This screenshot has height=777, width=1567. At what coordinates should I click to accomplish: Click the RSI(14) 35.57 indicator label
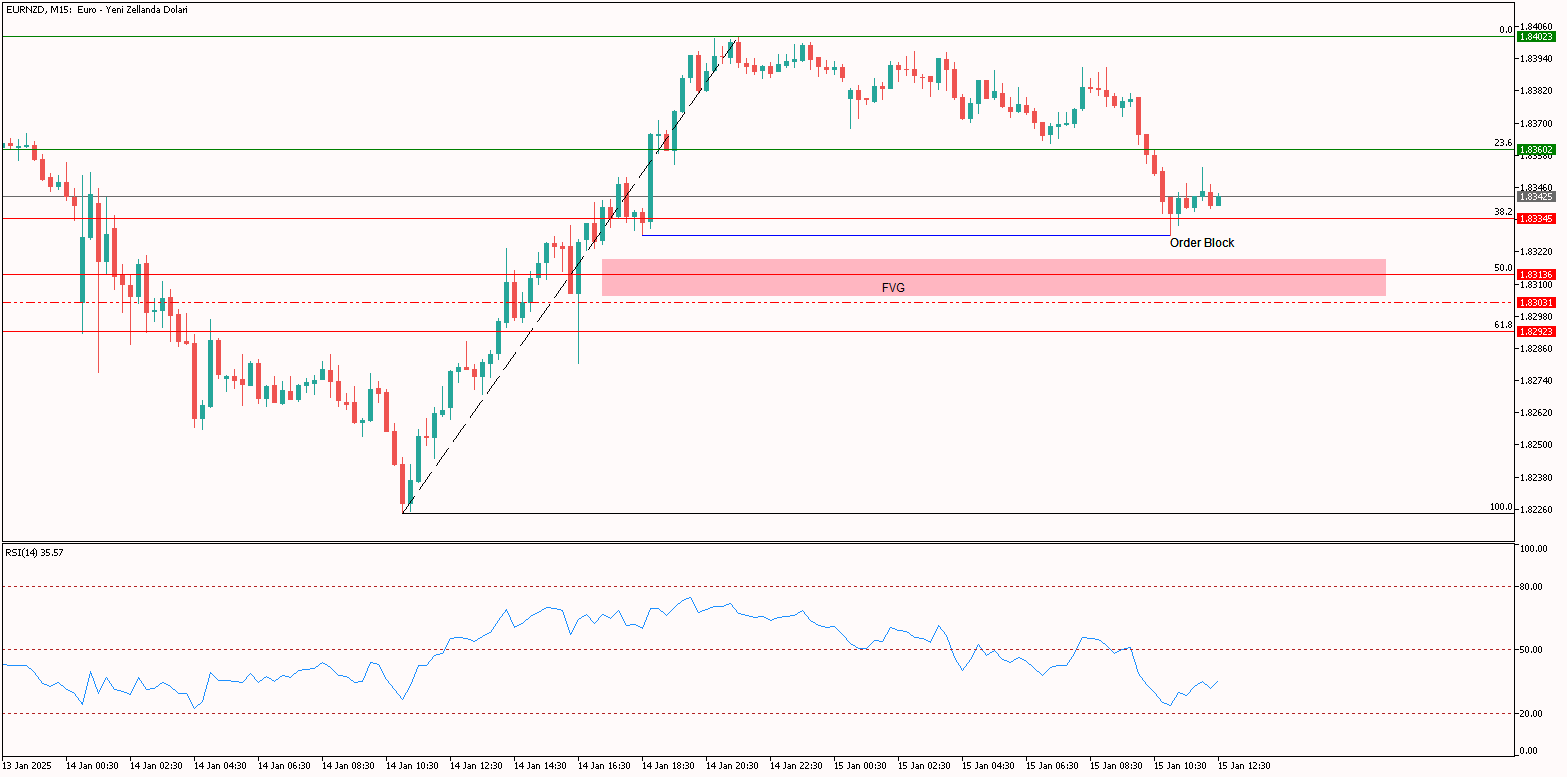click(x=34, y=552)
